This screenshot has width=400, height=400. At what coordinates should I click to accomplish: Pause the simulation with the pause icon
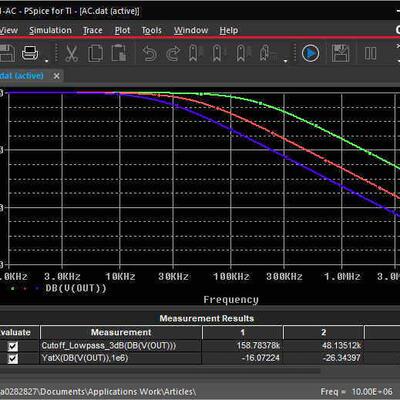(x=370, y=53)
